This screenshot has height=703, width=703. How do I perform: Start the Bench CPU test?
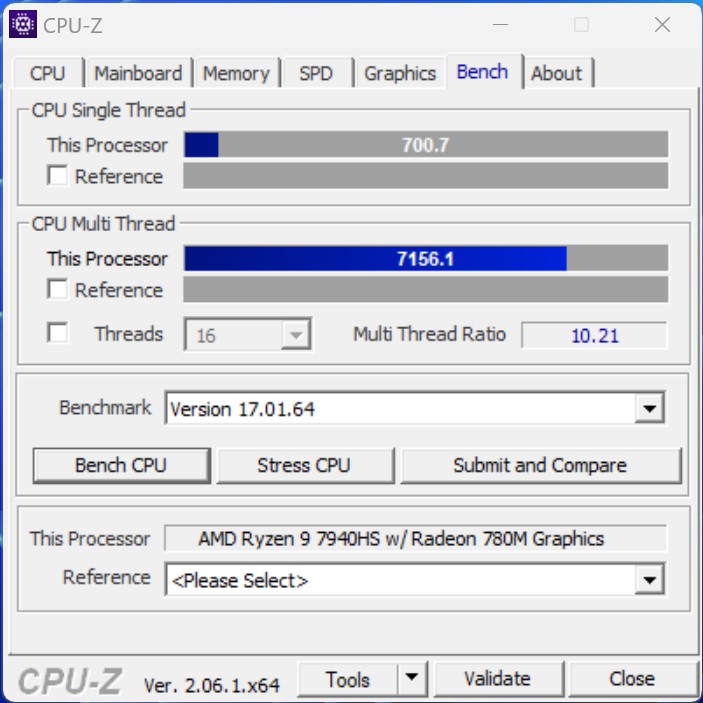[x=122, y=465]
